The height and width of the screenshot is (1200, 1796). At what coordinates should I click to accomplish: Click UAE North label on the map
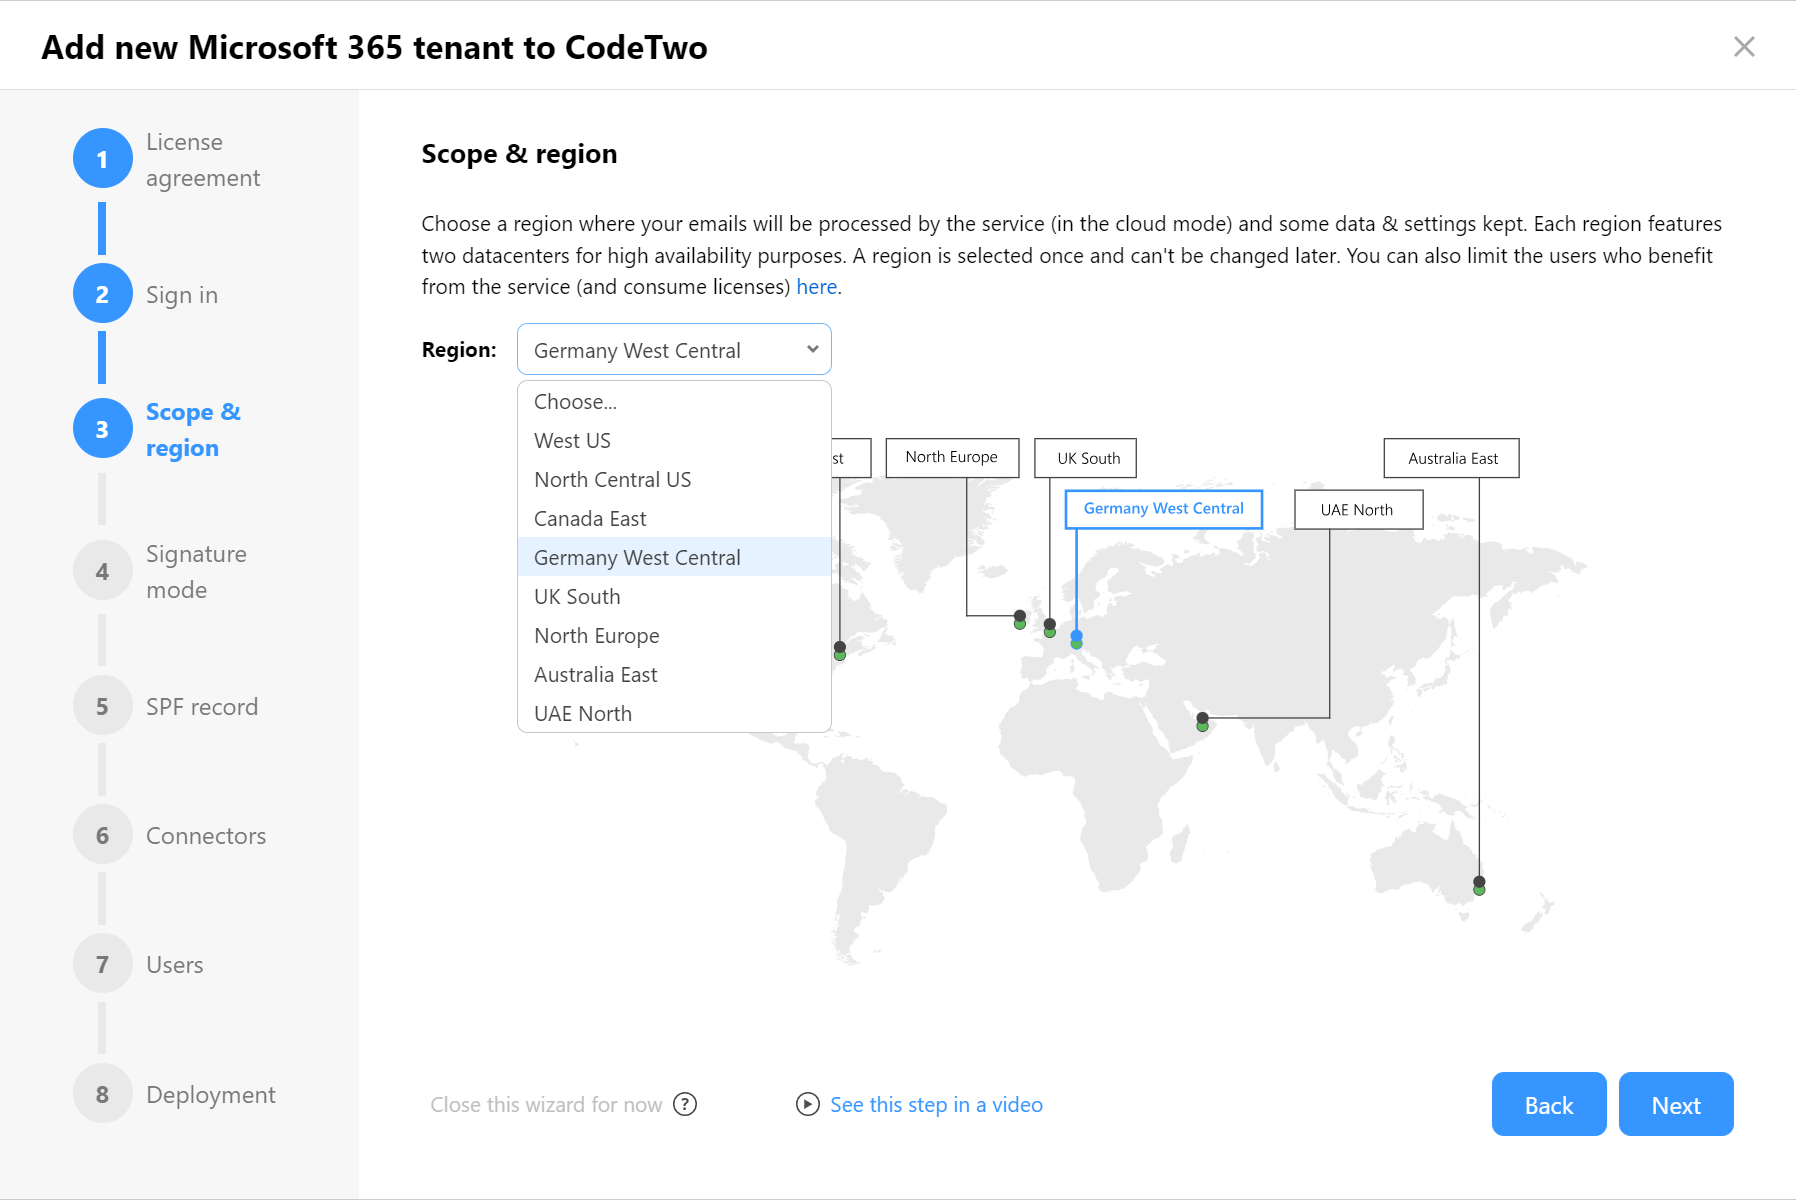coord(1358,509)
